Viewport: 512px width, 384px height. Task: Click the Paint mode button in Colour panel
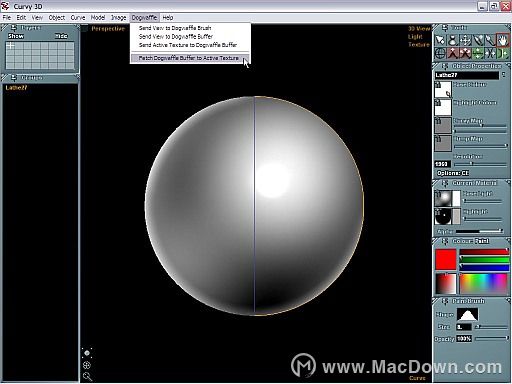(x=482, y=241)
